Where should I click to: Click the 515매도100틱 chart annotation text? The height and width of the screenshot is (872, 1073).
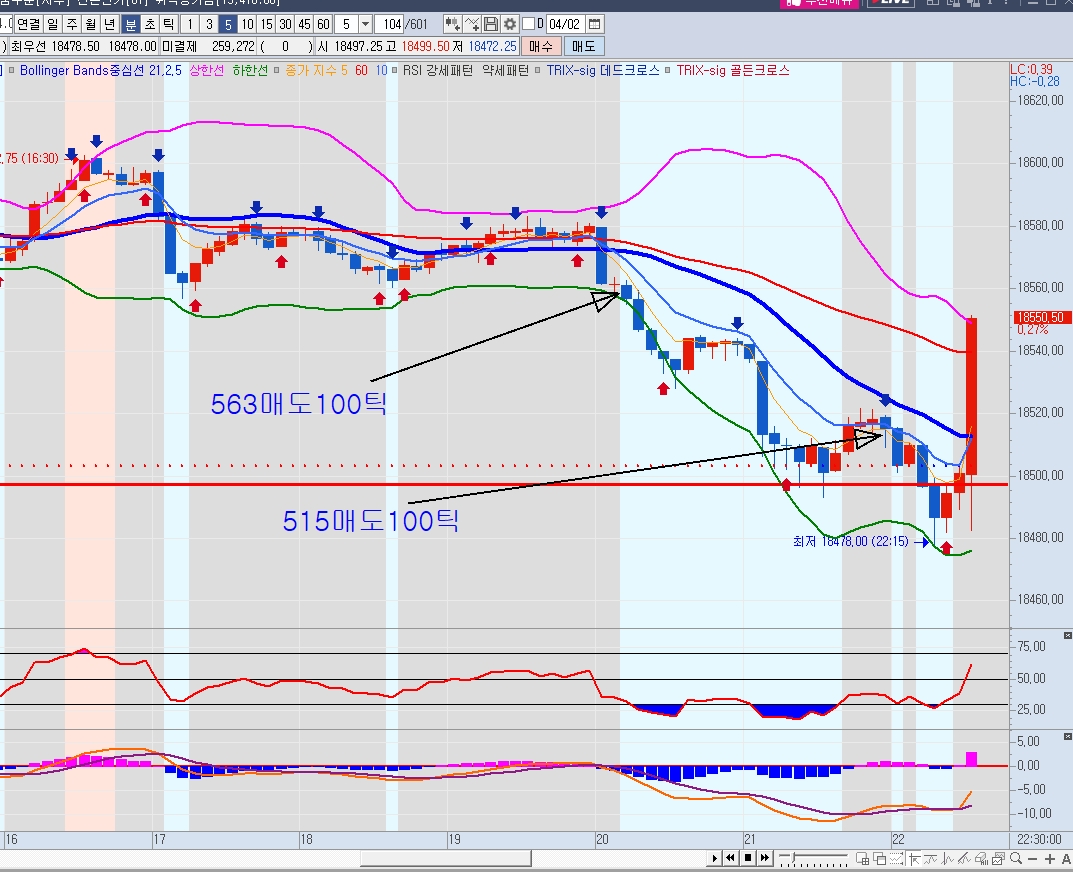pyautogui.click(x=371, y=521)
